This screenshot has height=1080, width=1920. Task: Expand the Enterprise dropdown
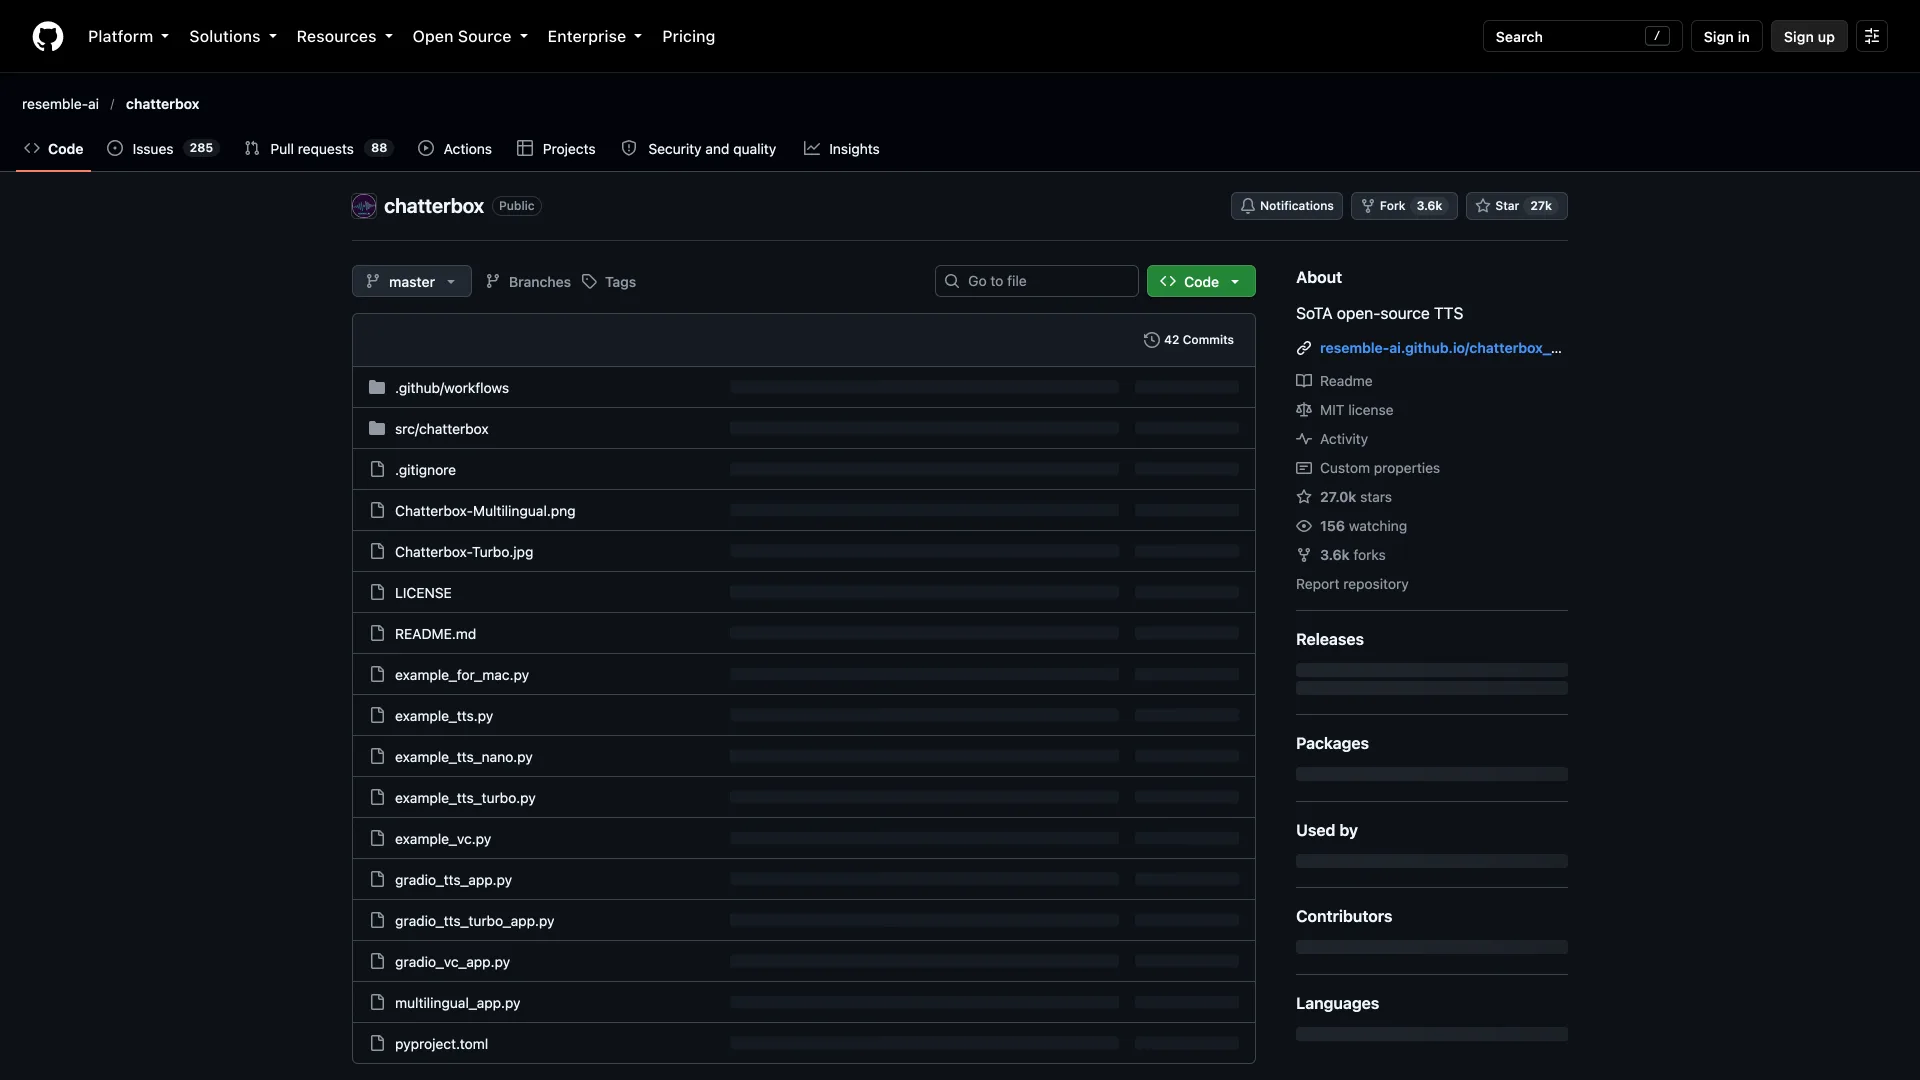(x=595, y=37)
